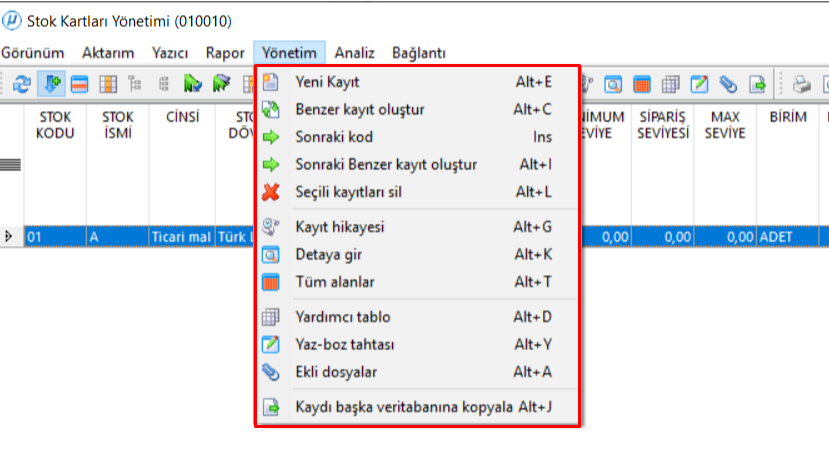This screenshot has height=460, width=829.
Task: Click the green pencil notepad toolbar icon
Action: (x=699, y=84)
